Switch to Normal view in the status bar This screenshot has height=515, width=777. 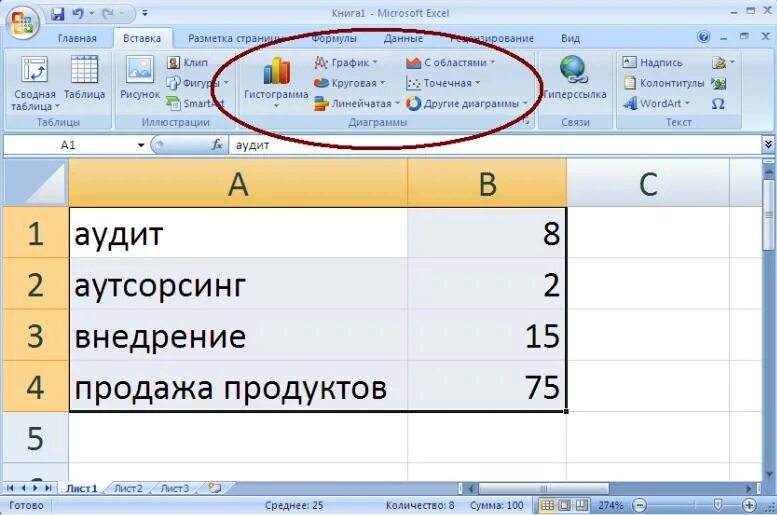click(547, 506)
